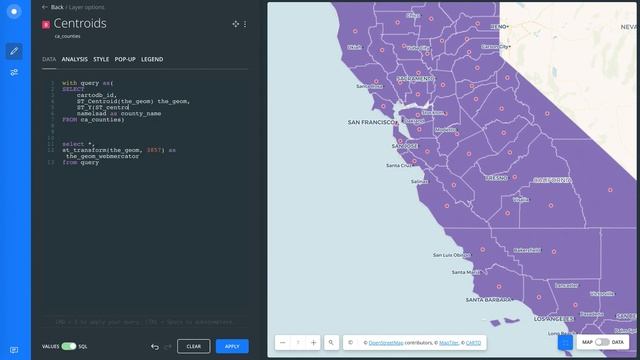Click the 'FROM ca_counties)' SQL line

click(93, 120)
